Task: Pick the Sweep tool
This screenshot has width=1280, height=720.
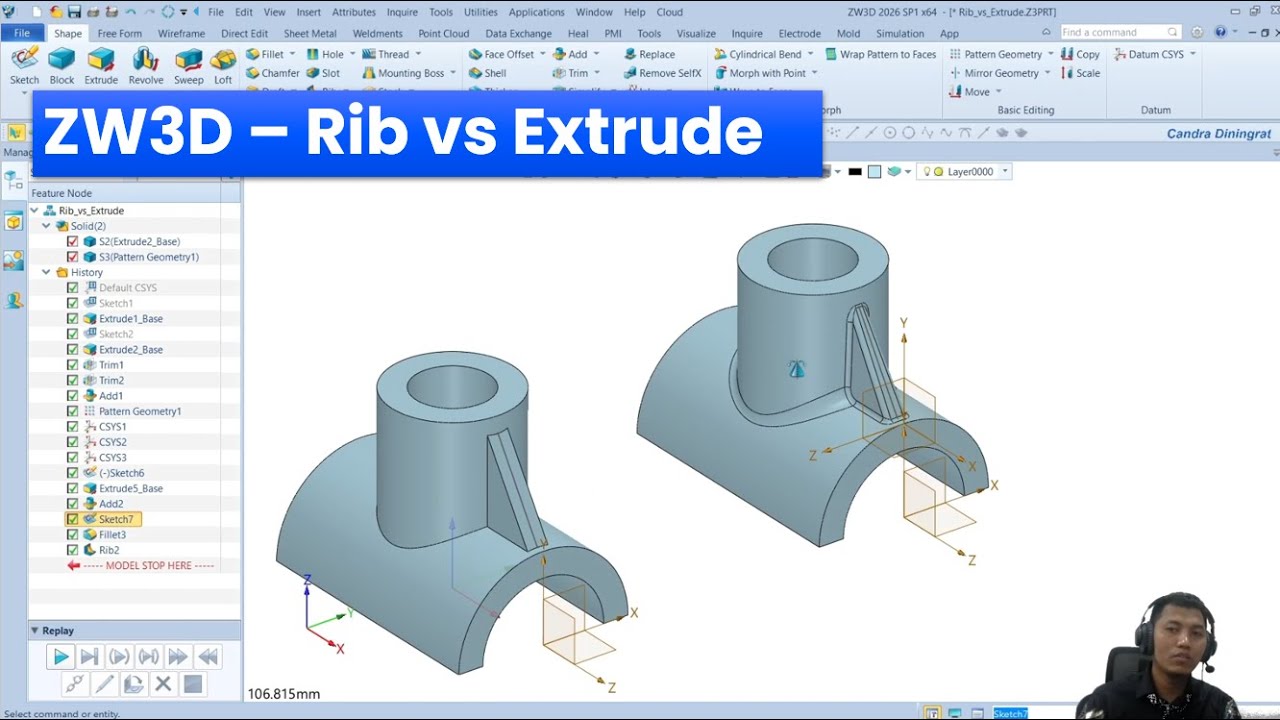Action: [188, 65]
